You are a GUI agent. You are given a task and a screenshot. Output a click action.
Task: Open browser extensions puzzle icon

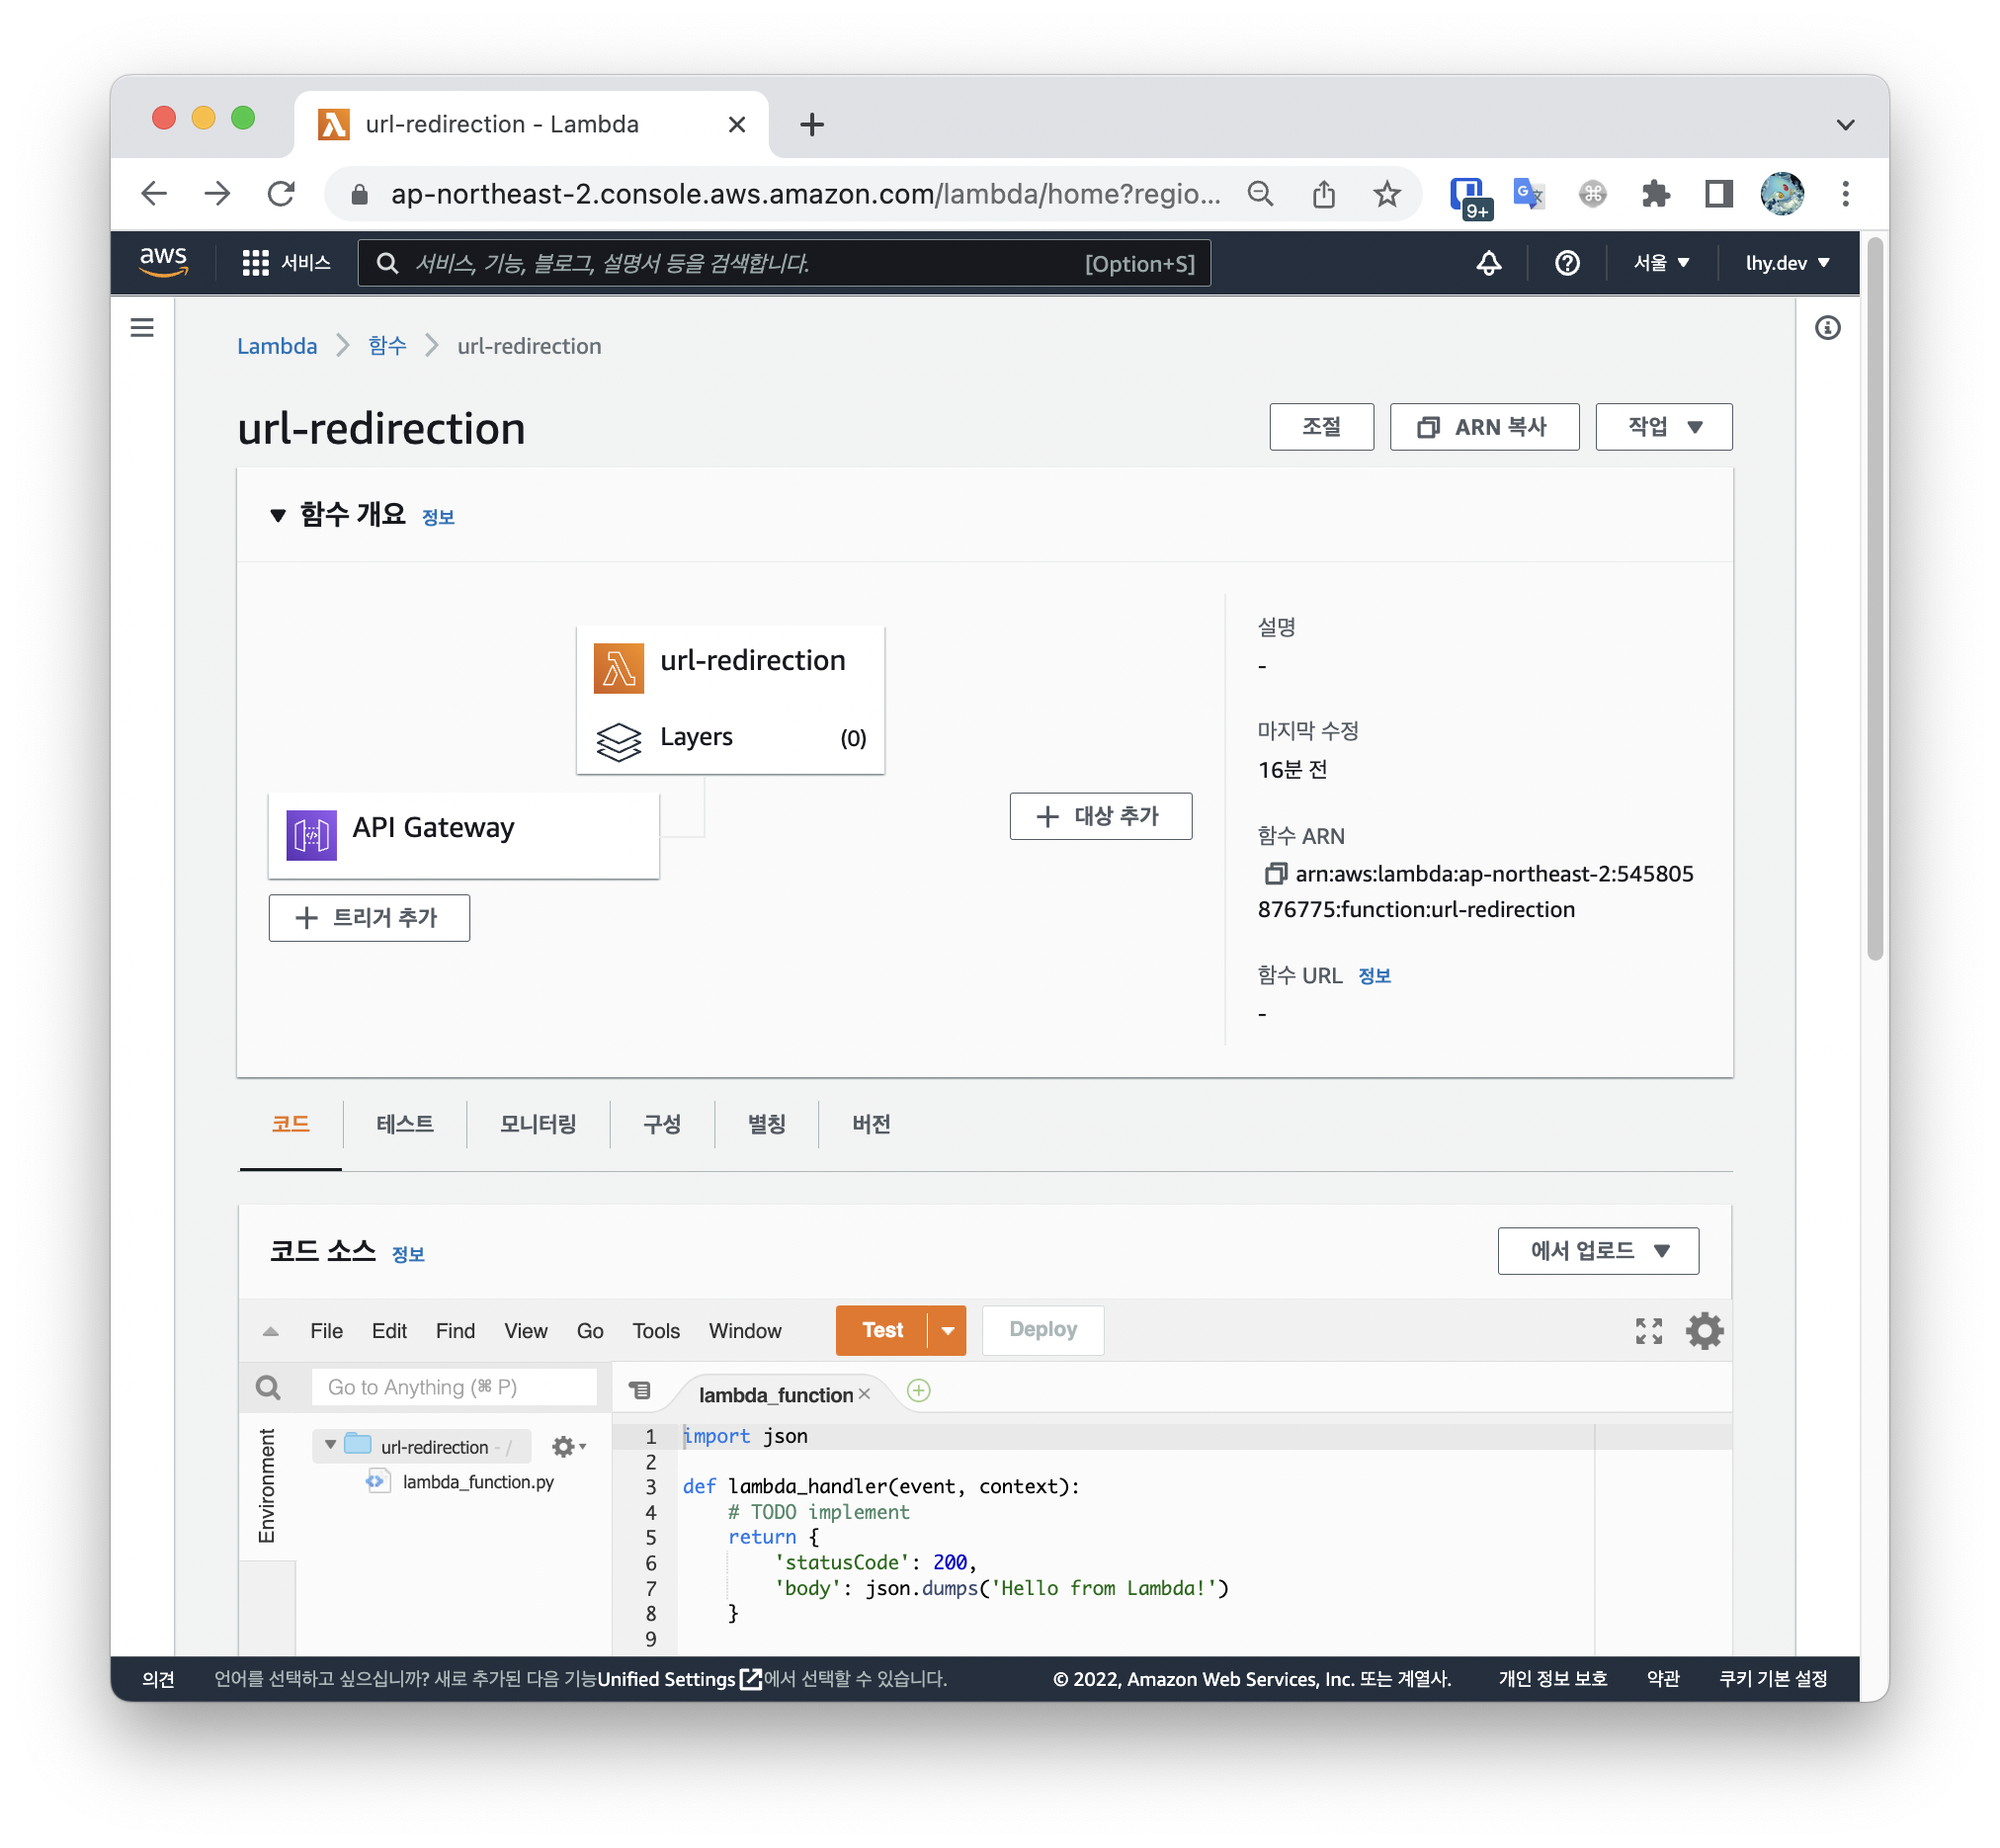(1655, 194)
